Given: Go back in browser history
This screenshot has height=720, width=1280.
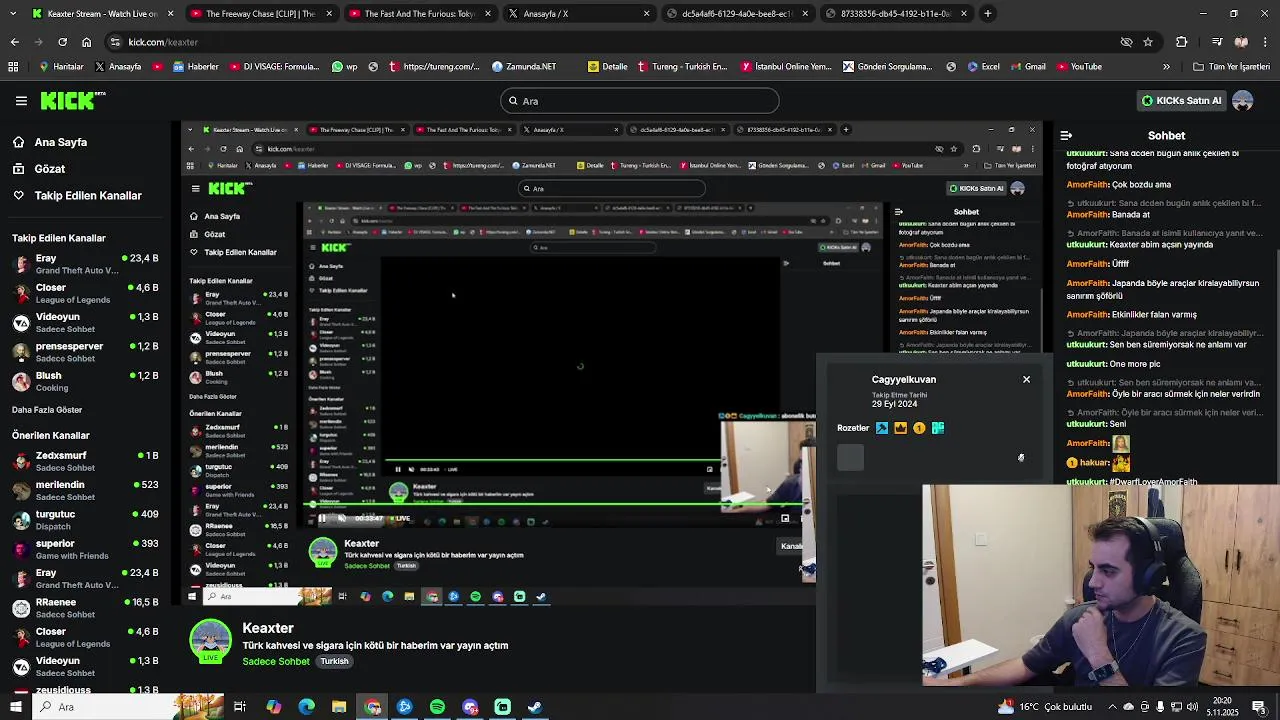Looking at the screenshot, I should pyautogui.click(x=14, y=42).
